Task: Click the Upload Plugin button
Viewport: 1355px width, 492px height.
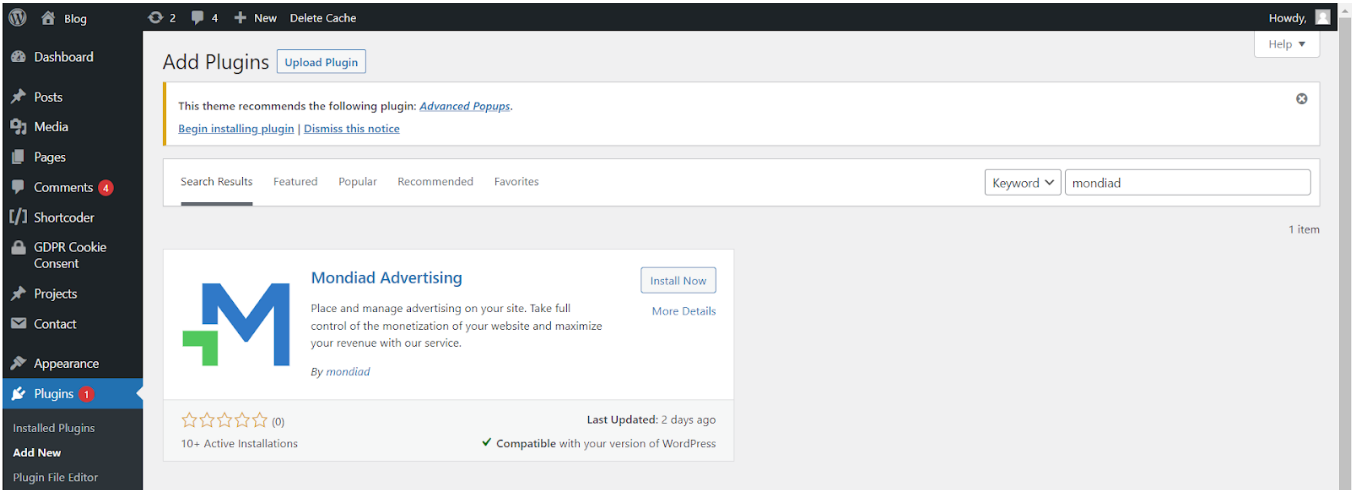Action: pyautogui.click(x=321, y=62)
